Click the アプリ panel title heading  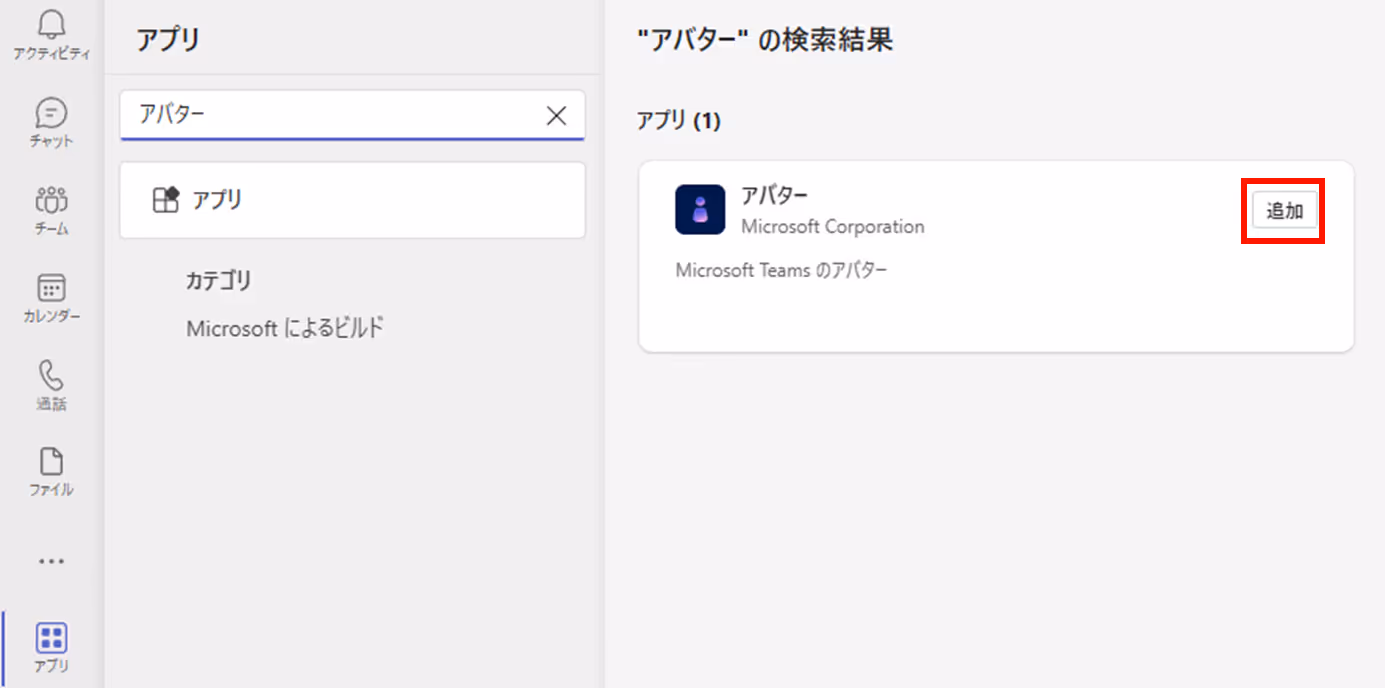click(x=168, y=40)
